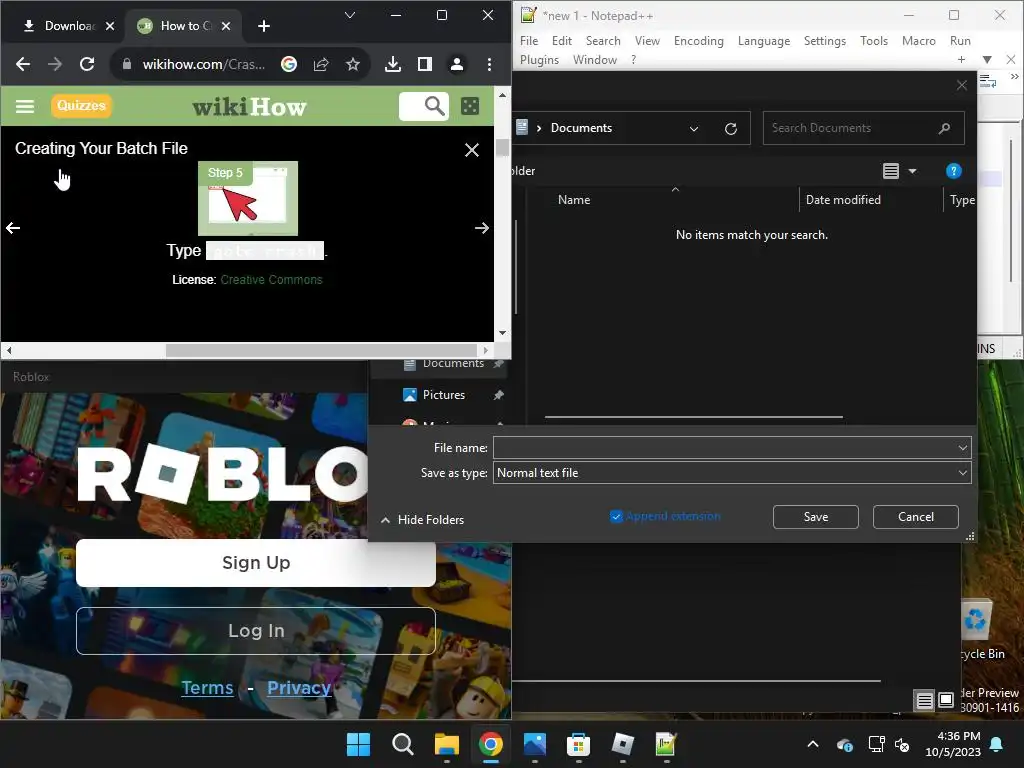Image resolution: width=1024 pixels, height=768 pixels.
Task: Open Chrome three-dot menu
Action: (489, 64)
